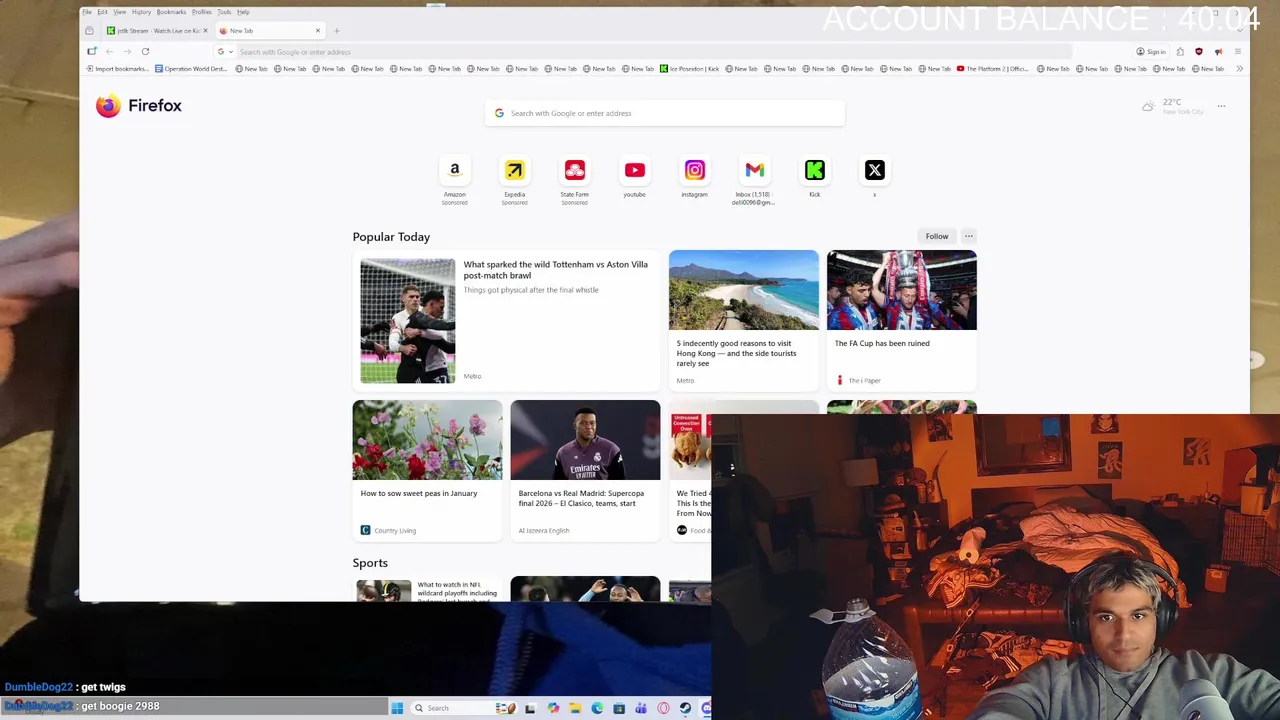Click the Windows Start button
This screenshot has width=1280, height=720.
[x=397, y=708]
